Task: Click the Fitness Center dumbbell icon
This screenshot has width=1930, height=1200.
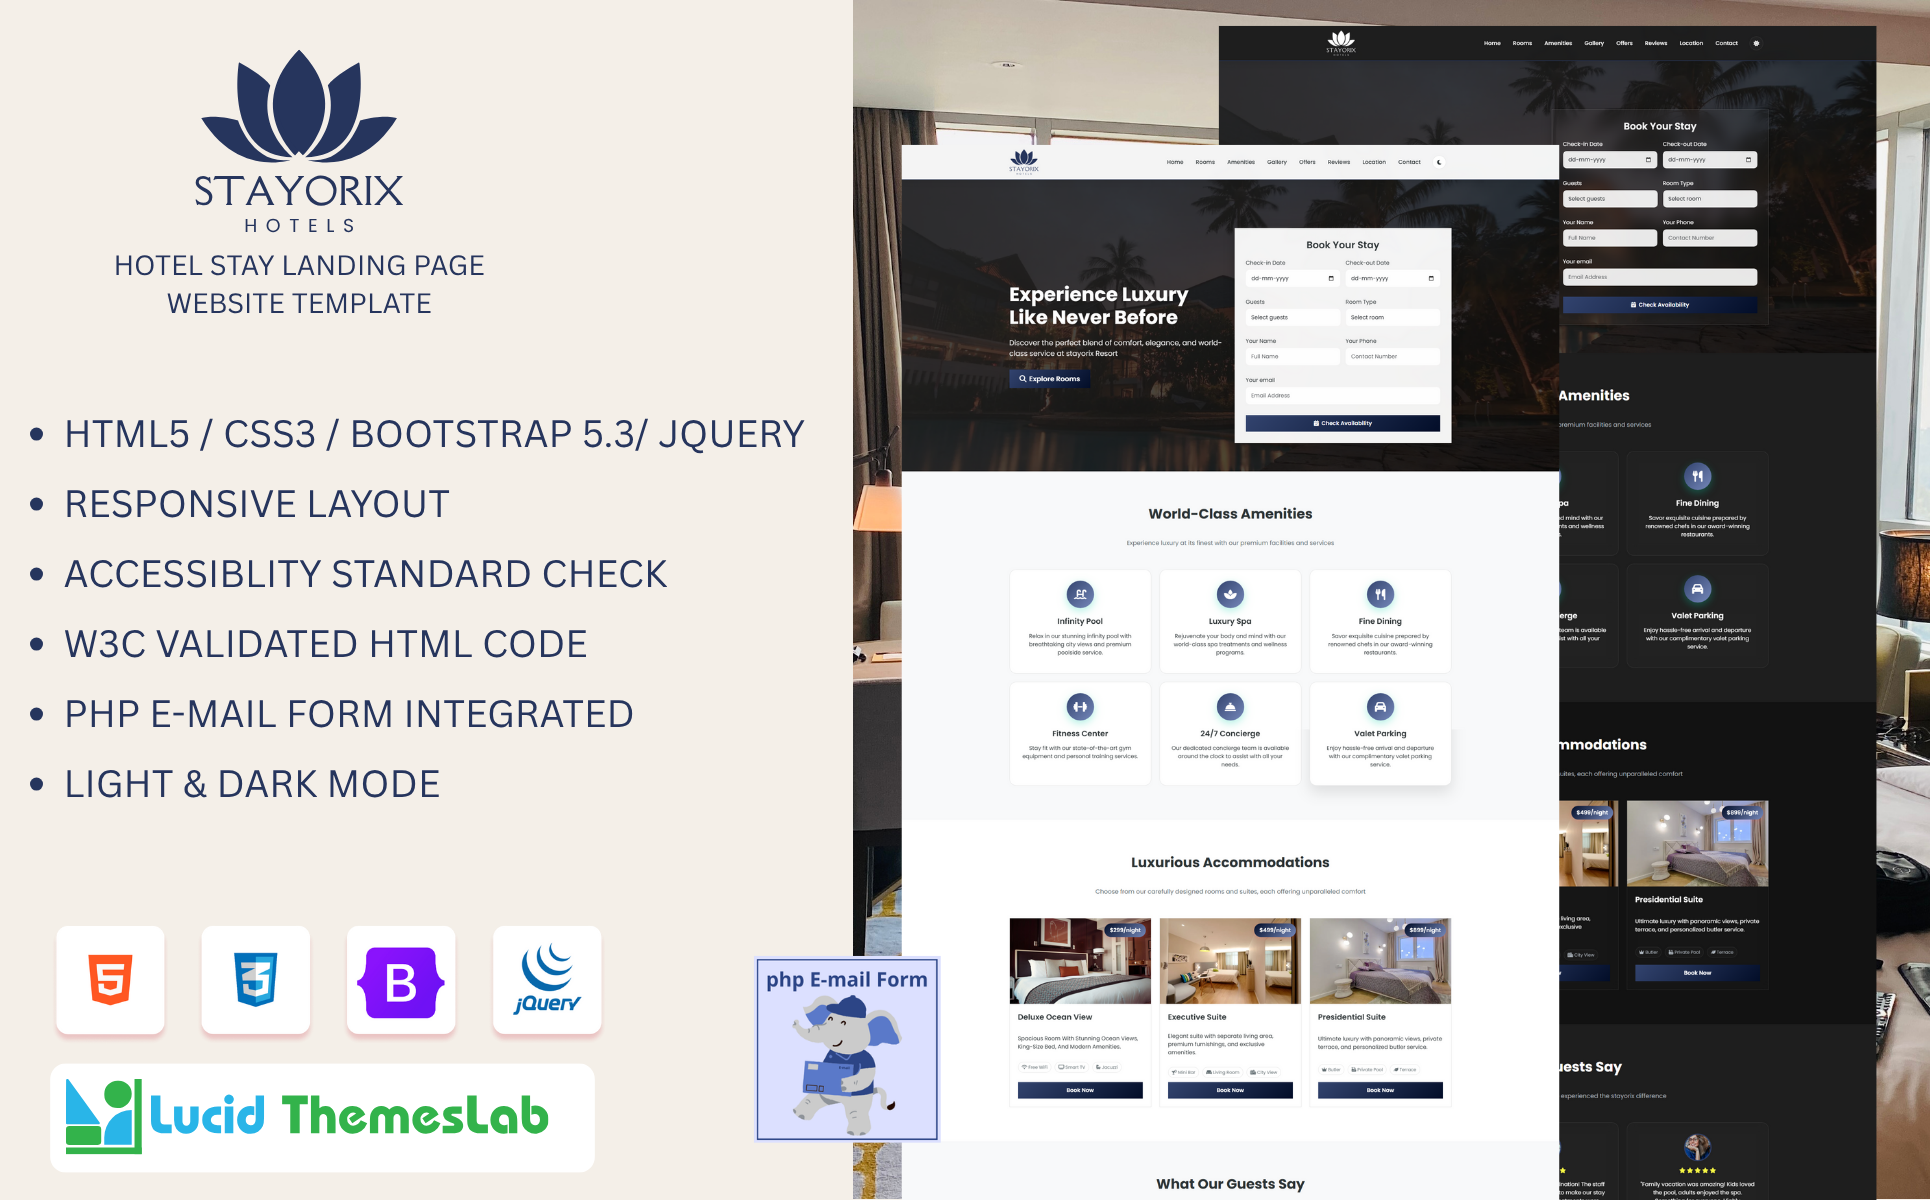Action: pyautogui.click(x=1080, y=707)
